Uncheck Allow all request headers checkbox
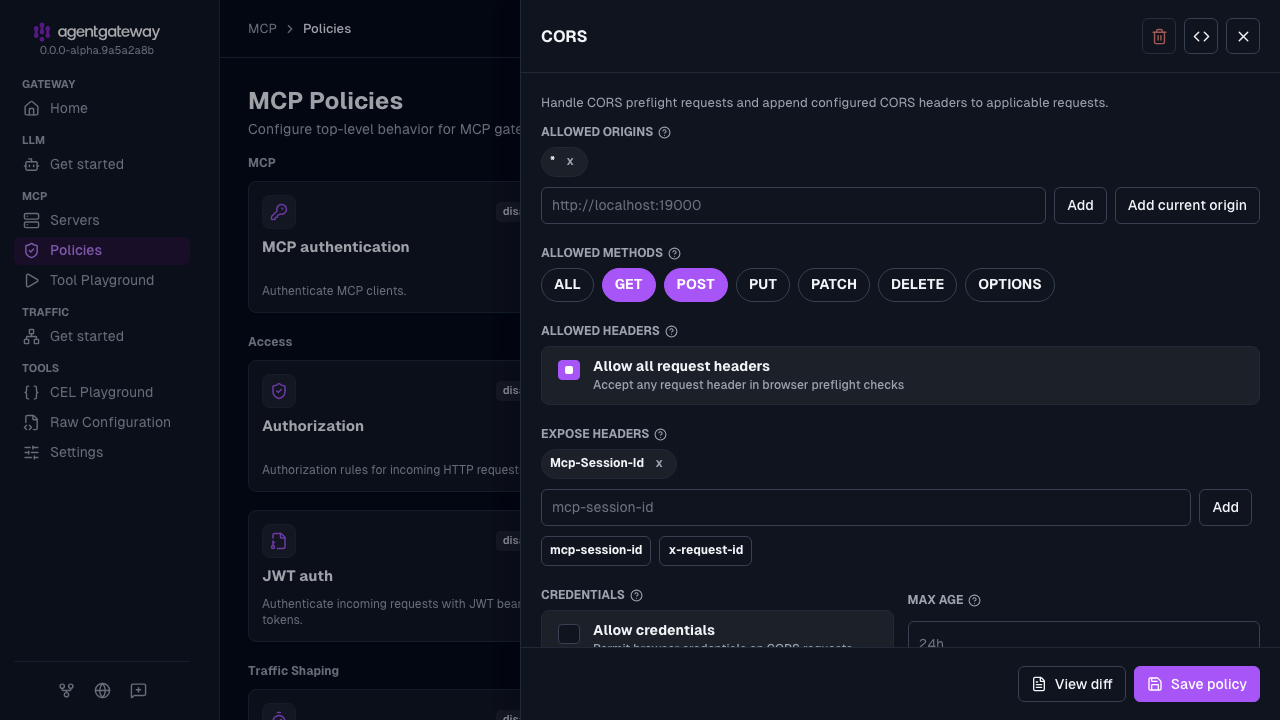1280x720 pixels. [569, 370]
